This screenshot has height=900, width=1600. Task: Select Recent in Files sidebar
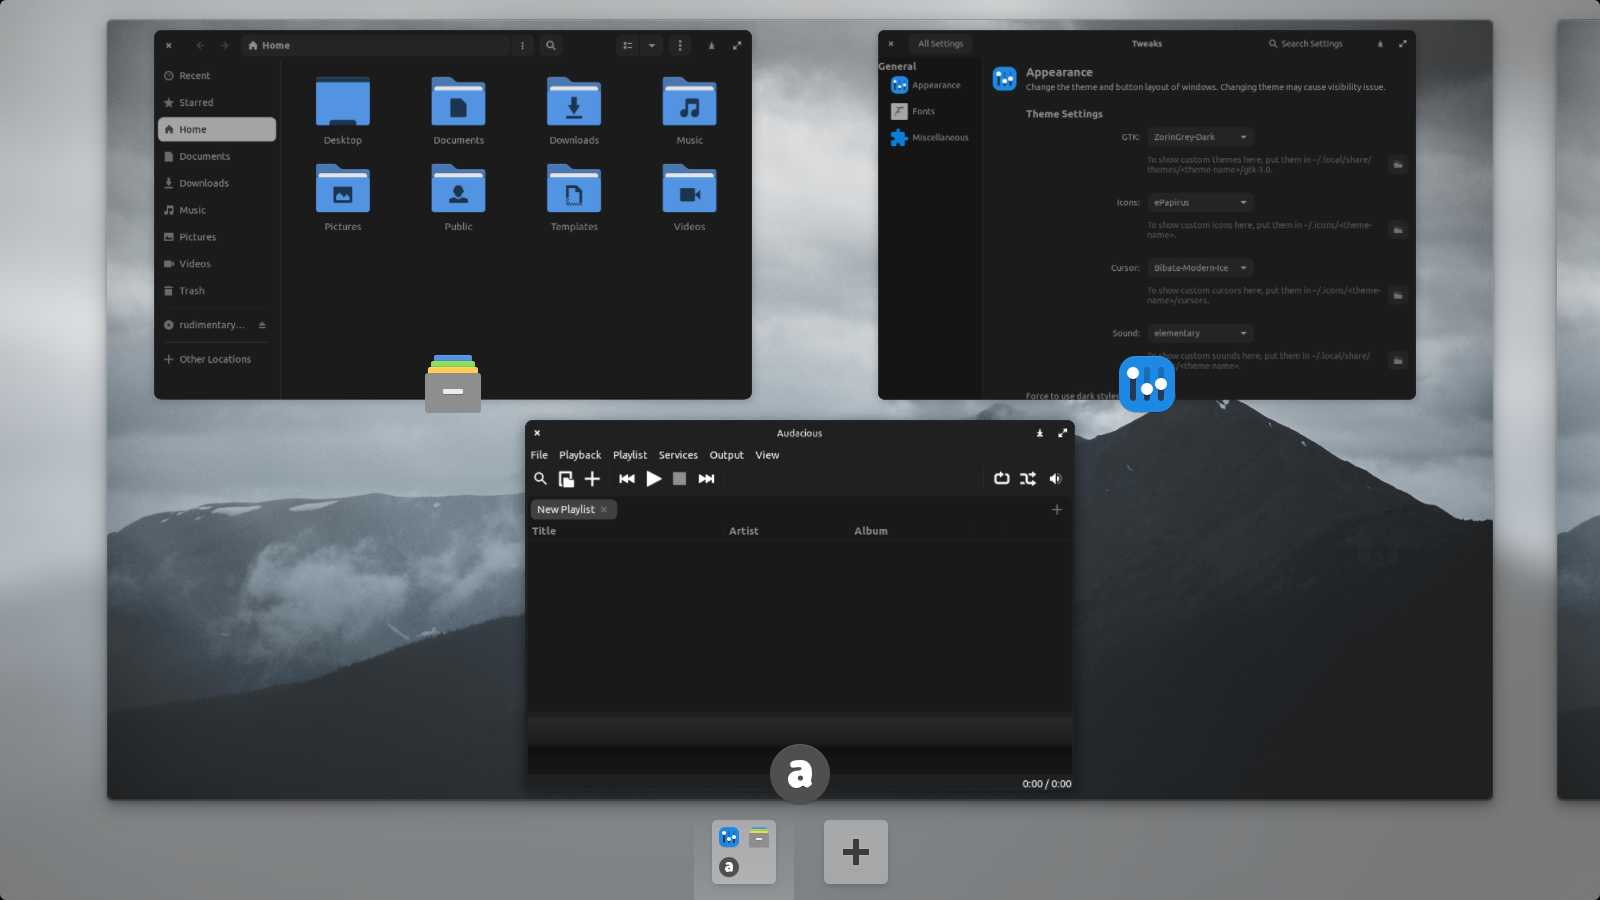click(x=217, y=76)
